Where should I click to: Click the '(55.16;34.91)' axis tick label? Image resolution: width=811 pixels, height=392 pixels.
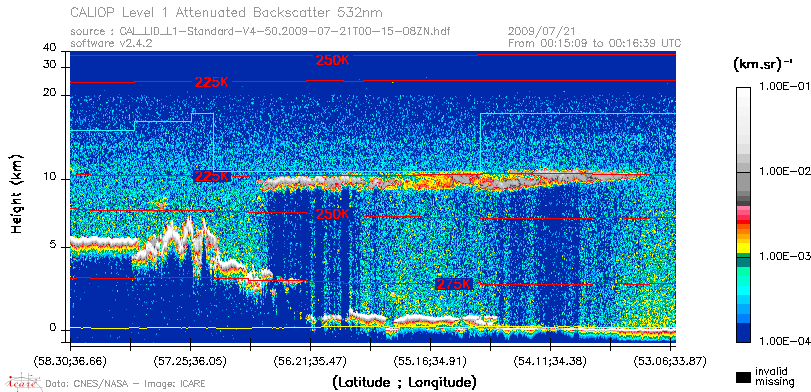point(430,360)
